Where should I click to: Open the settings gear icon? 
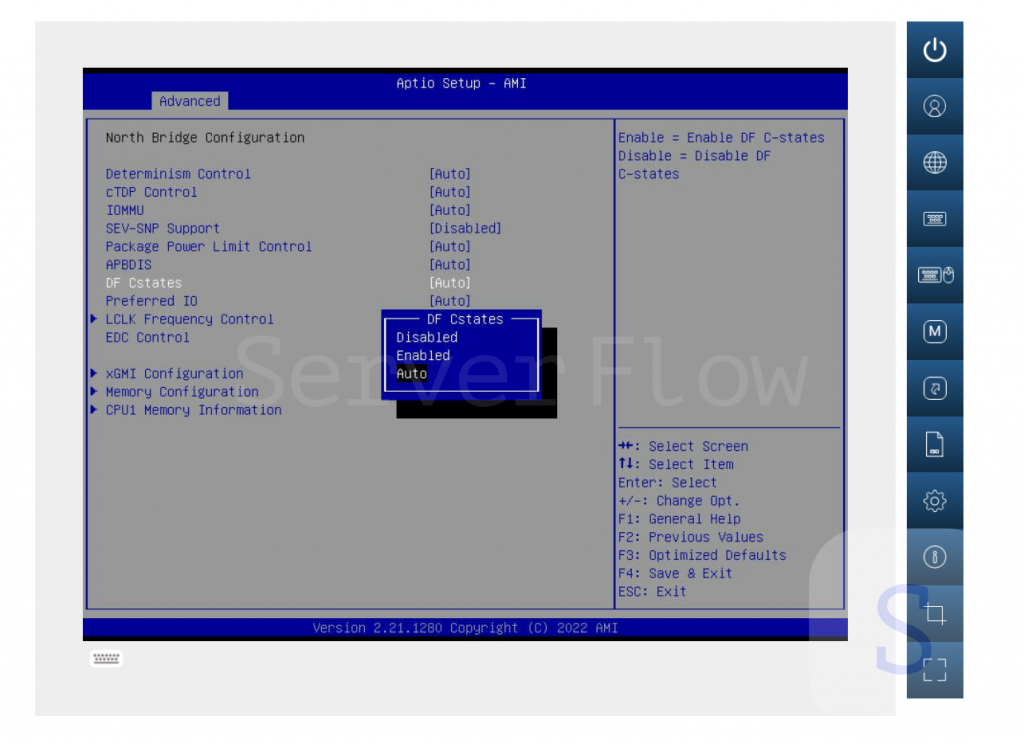pos(934,501)
